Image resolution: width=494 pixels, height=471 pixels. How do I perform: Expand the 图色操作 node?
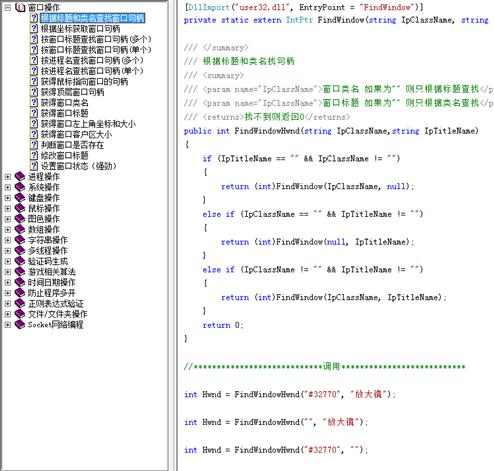pos(8,219)
